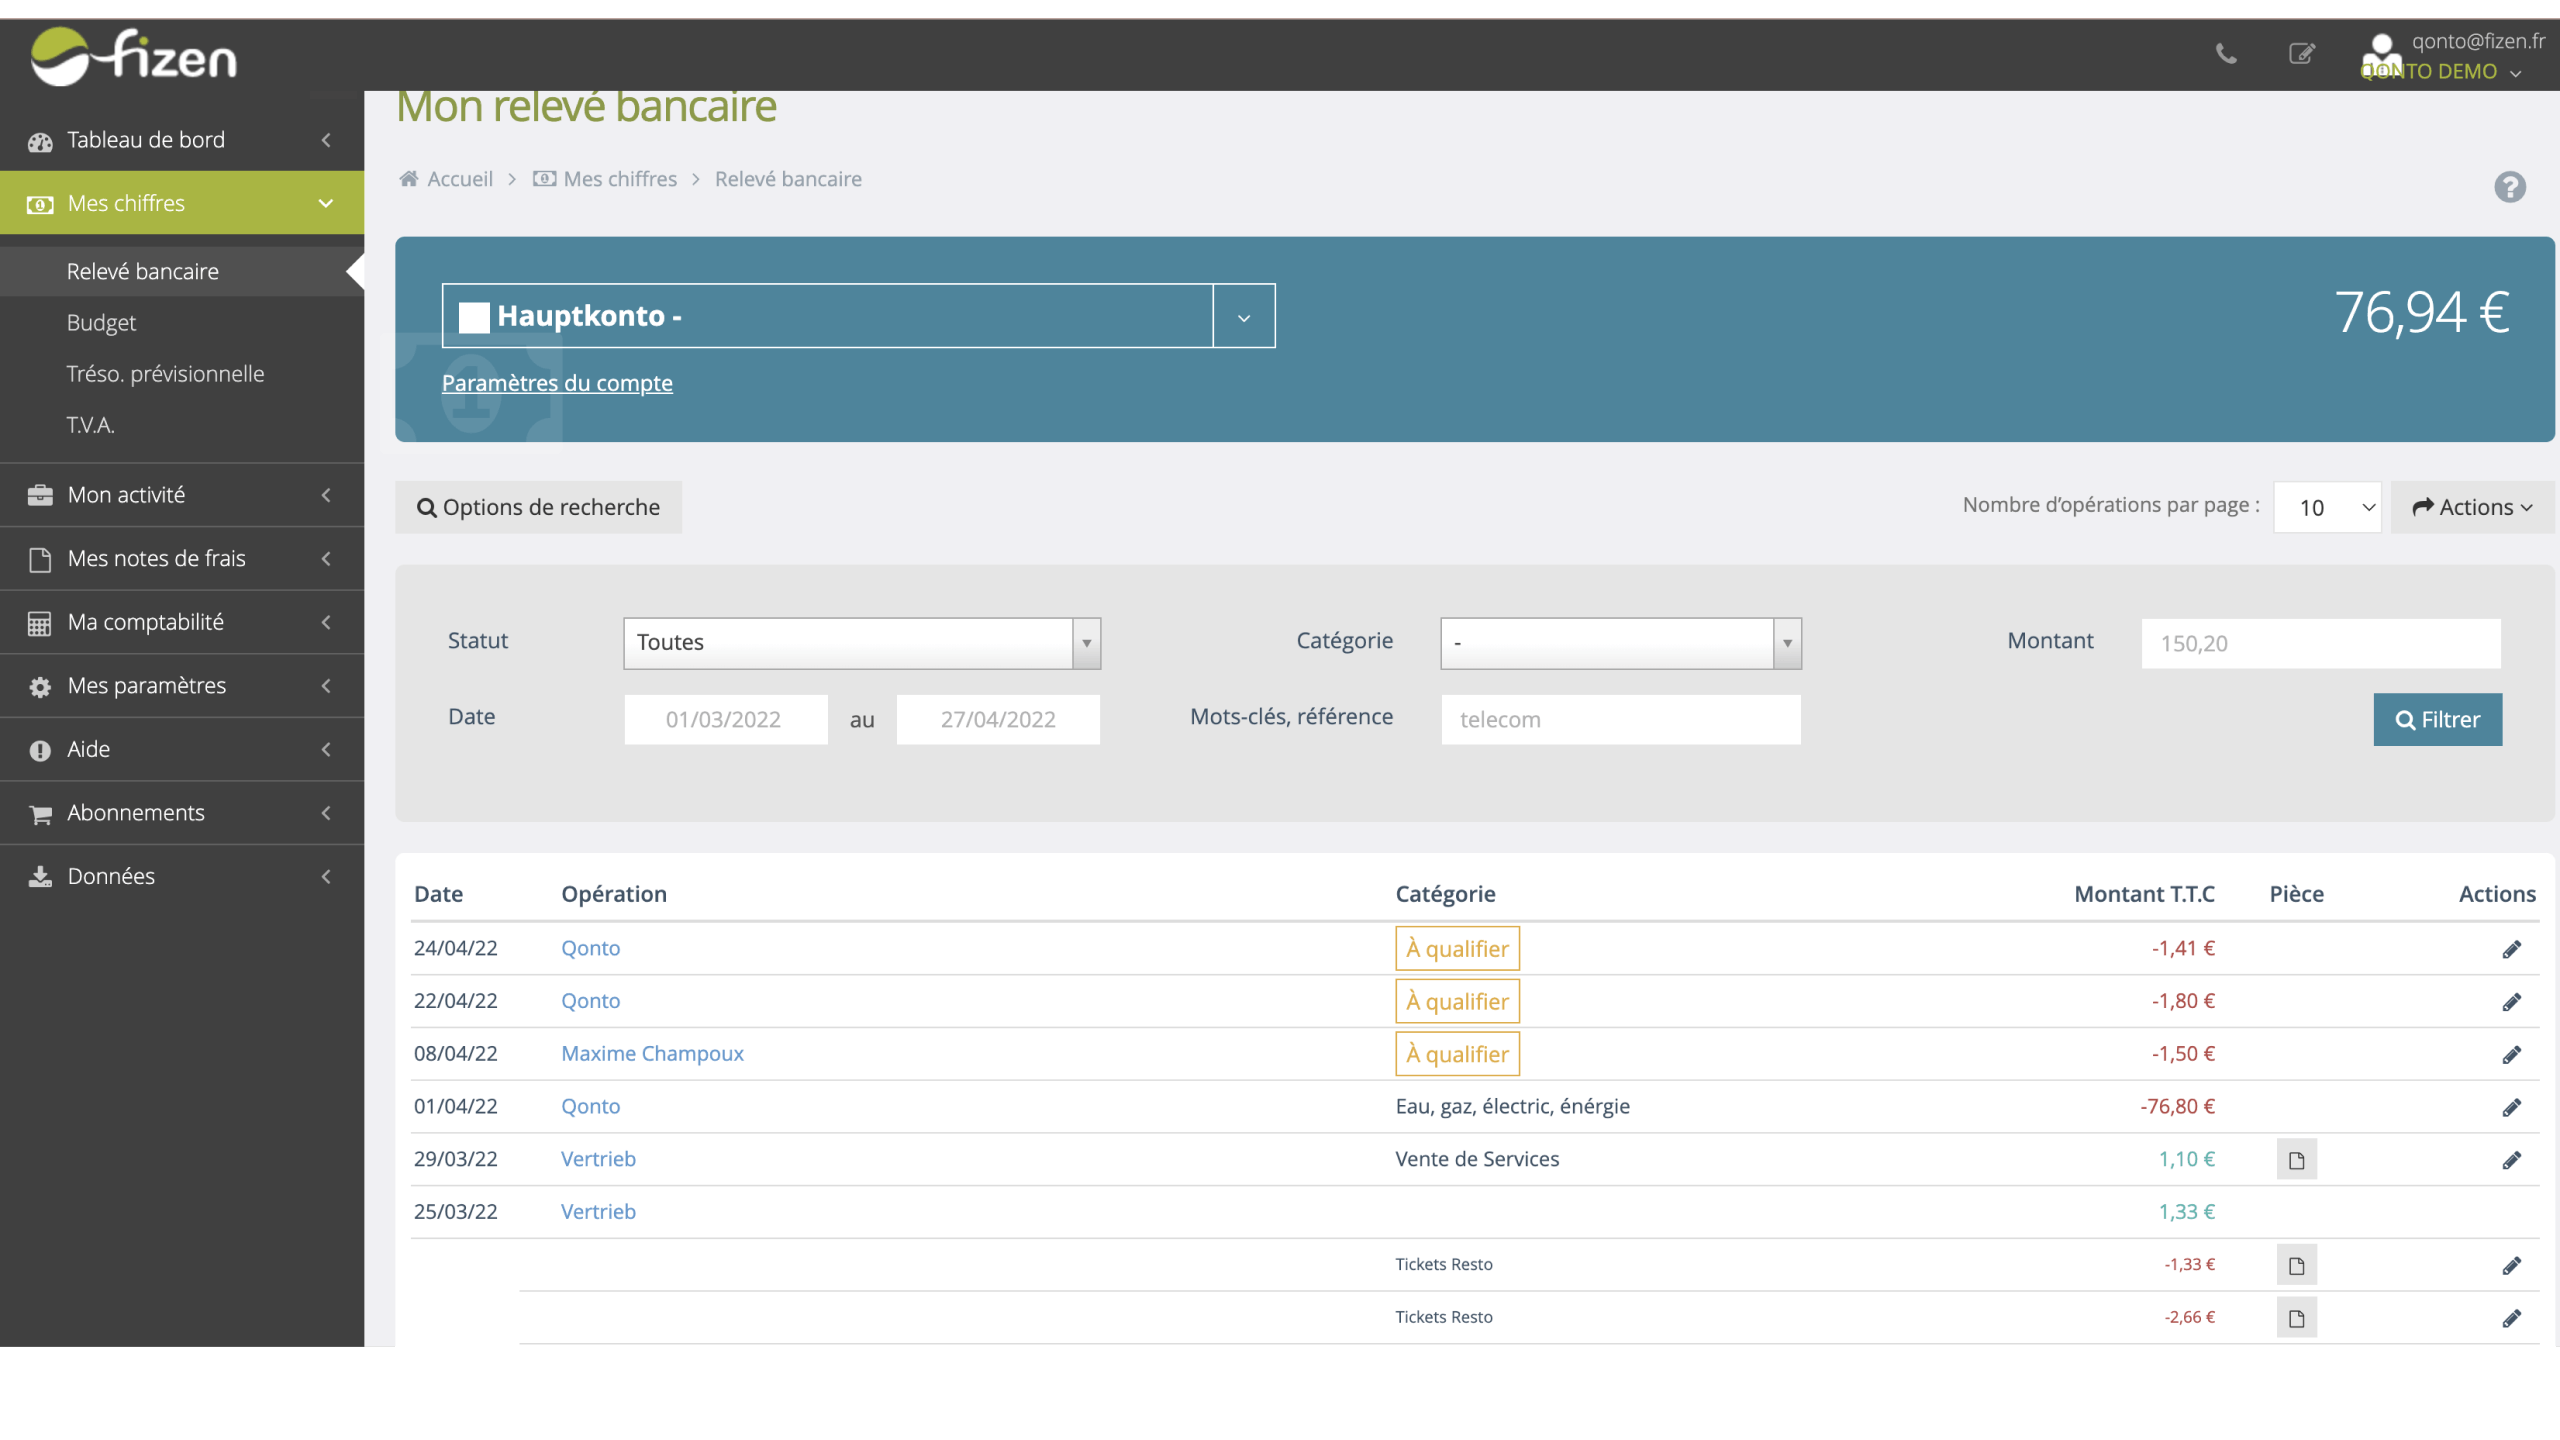The image size is (2560, 1440).
Task: Click the Montant input field
Action: pyautogui.click(x=2321, y=644)
